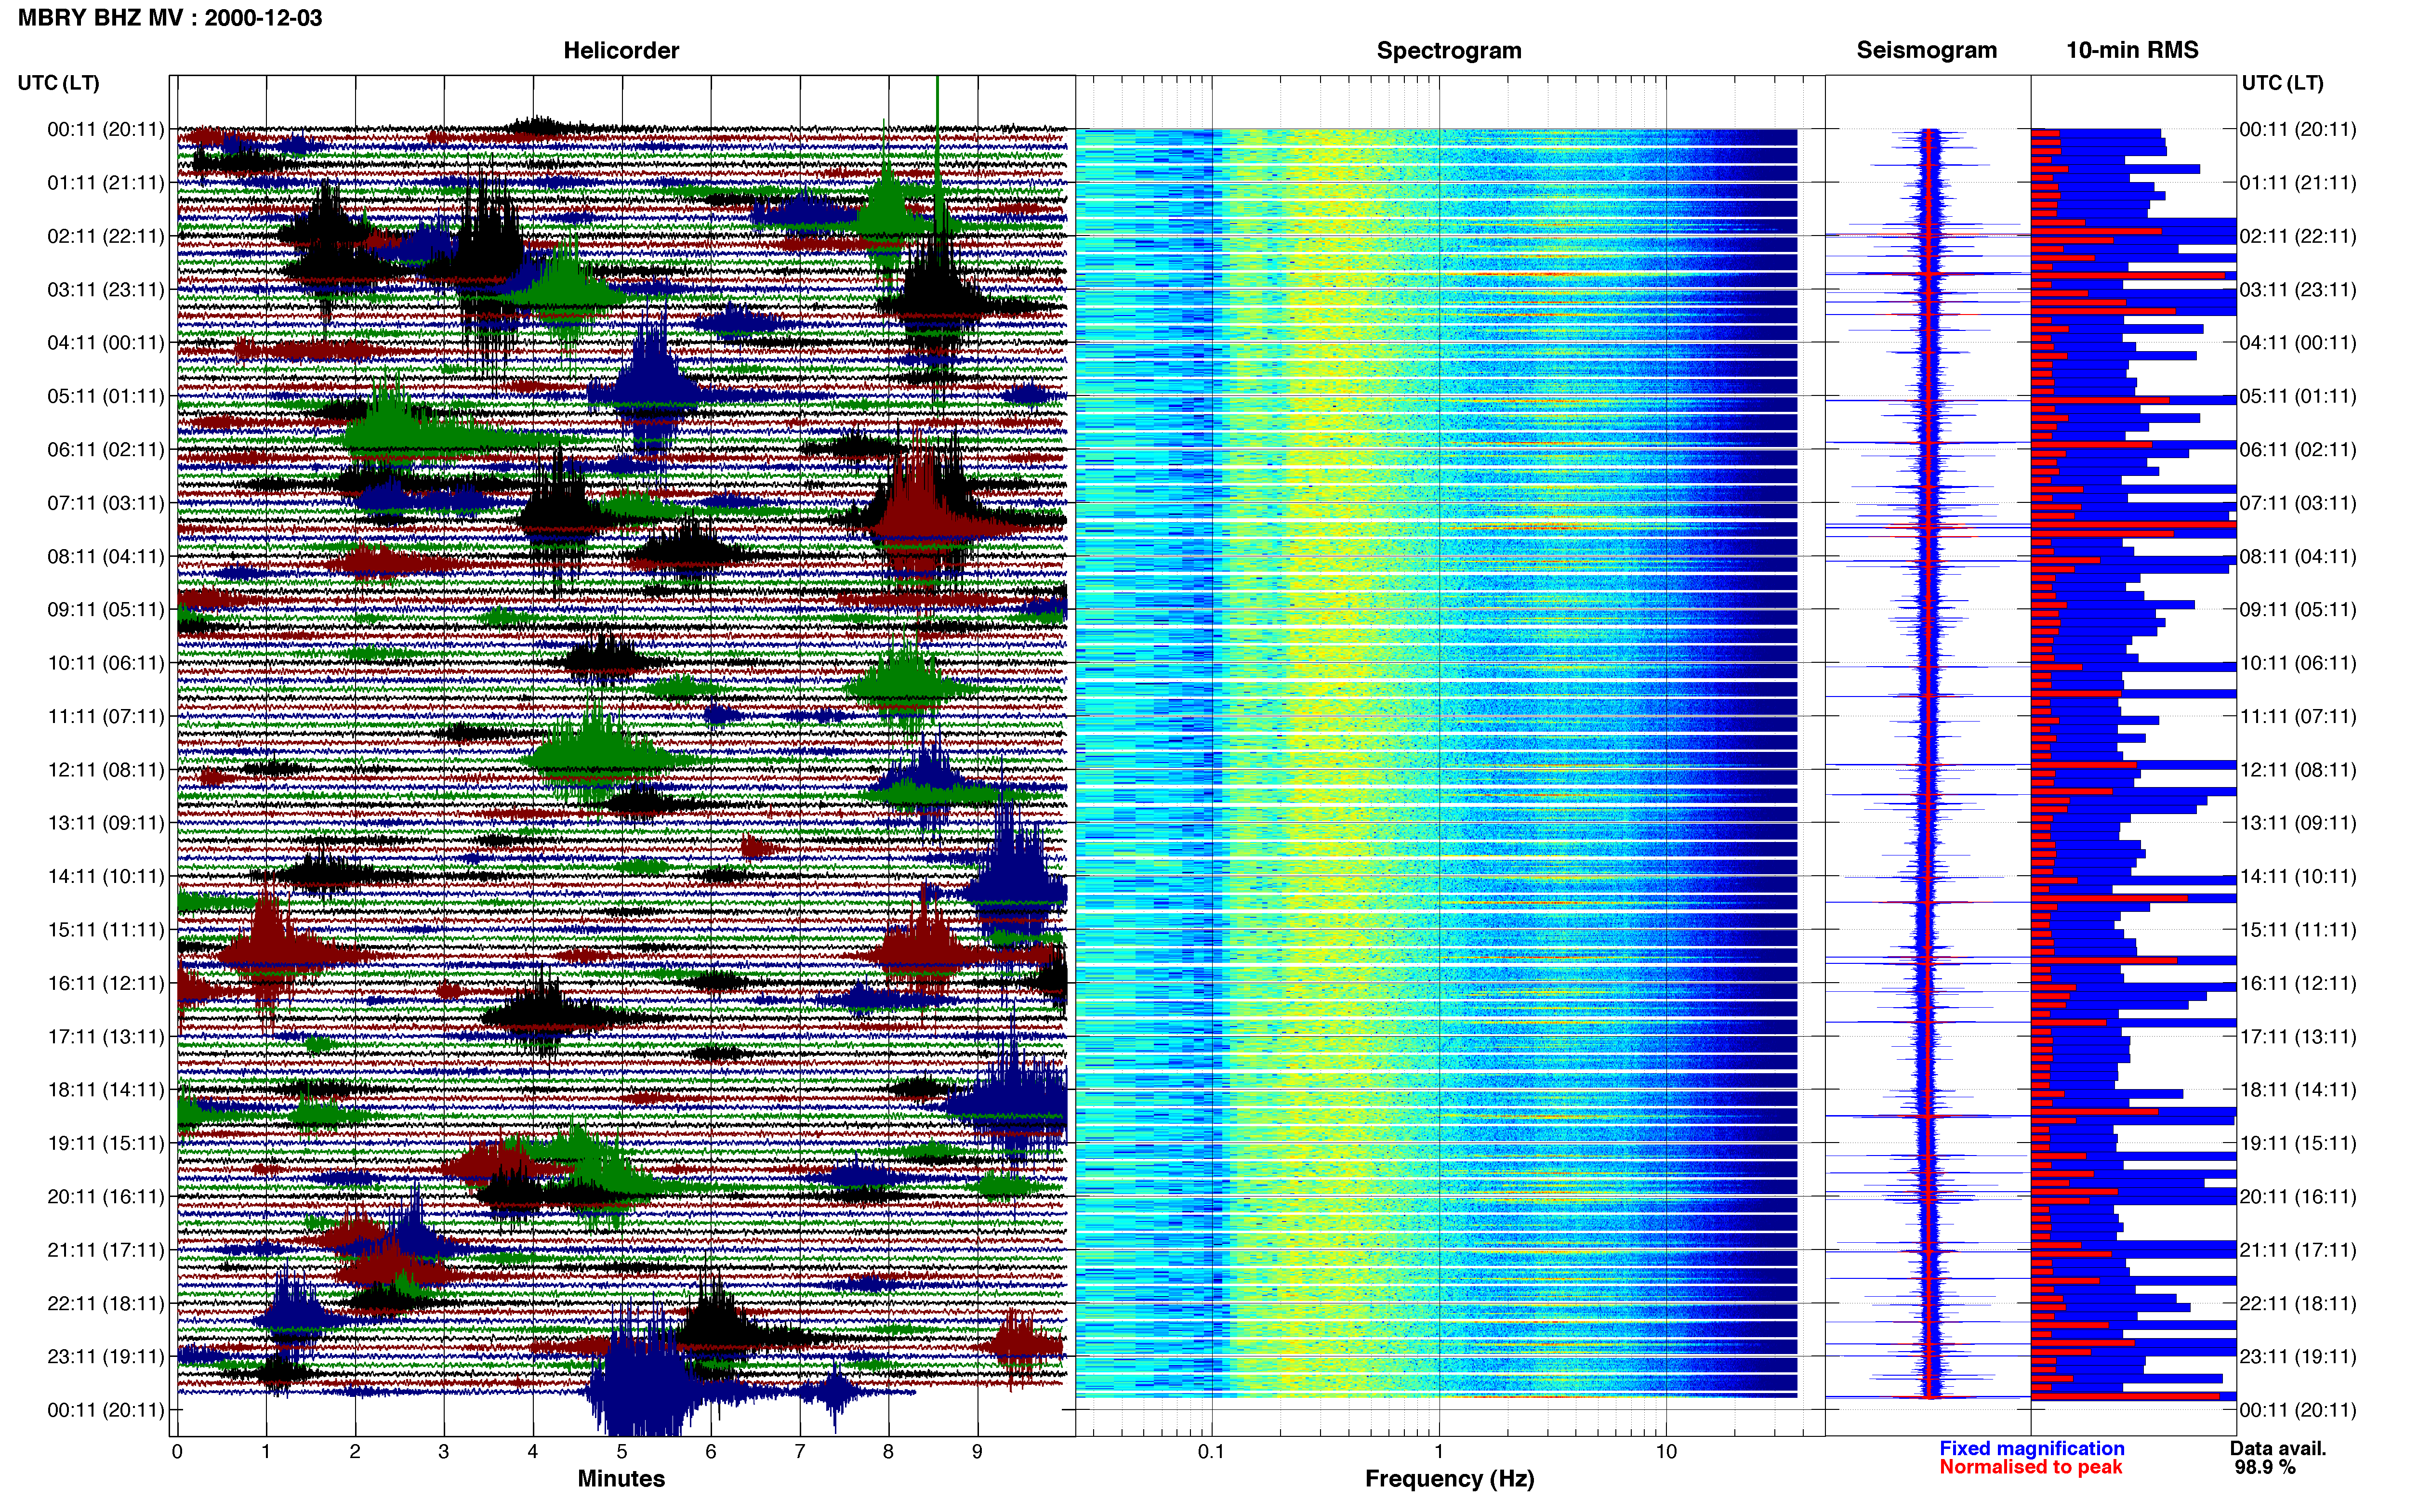Click the '9' tick on the Minutes axis

977,1452
